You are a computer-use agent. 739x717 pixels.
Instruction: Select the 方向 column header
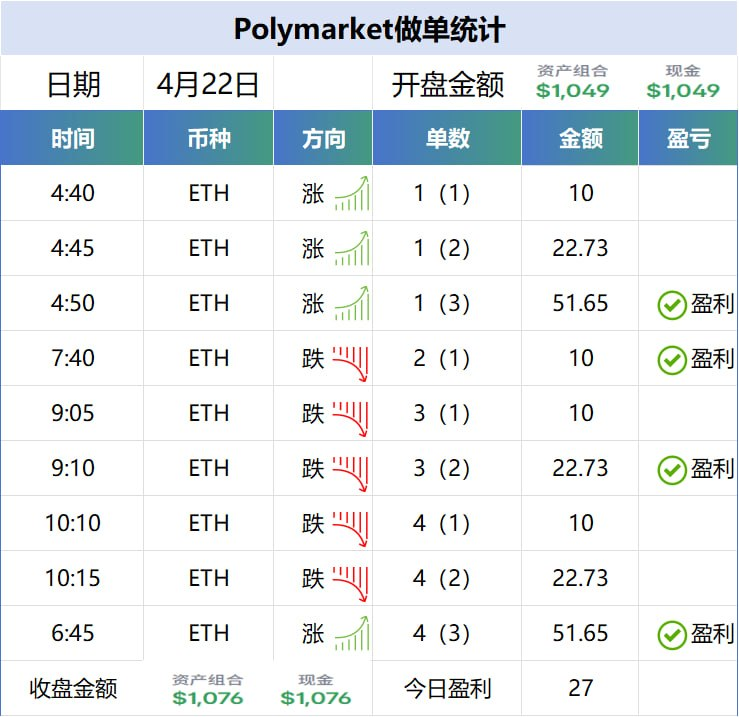[323, 138]
